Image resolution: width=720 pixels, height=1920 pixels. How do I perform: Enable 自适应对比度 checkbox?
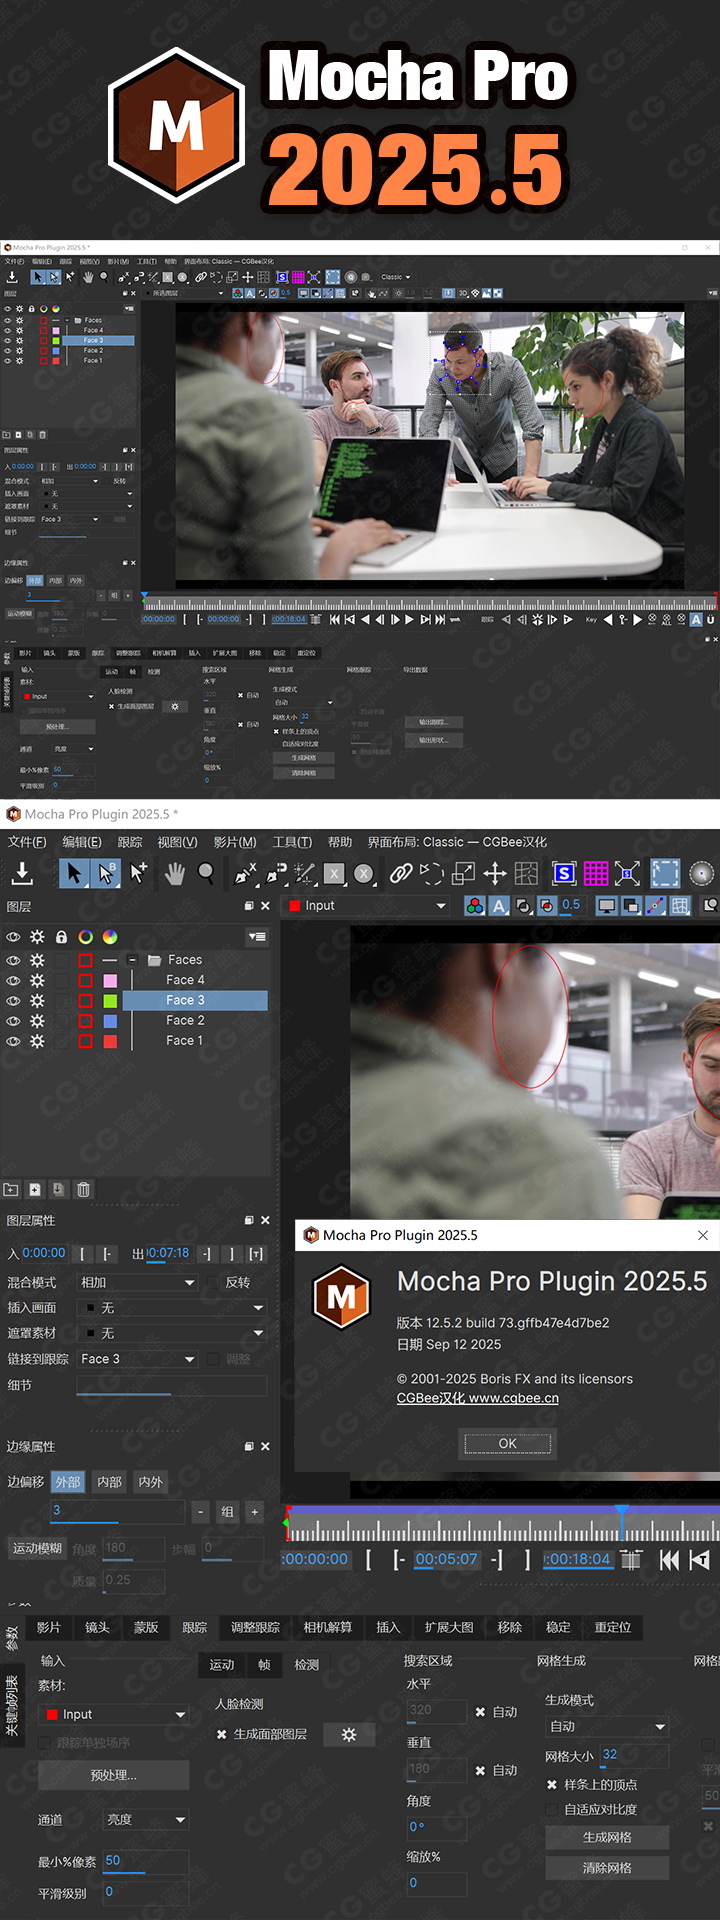coord(552,1809)
